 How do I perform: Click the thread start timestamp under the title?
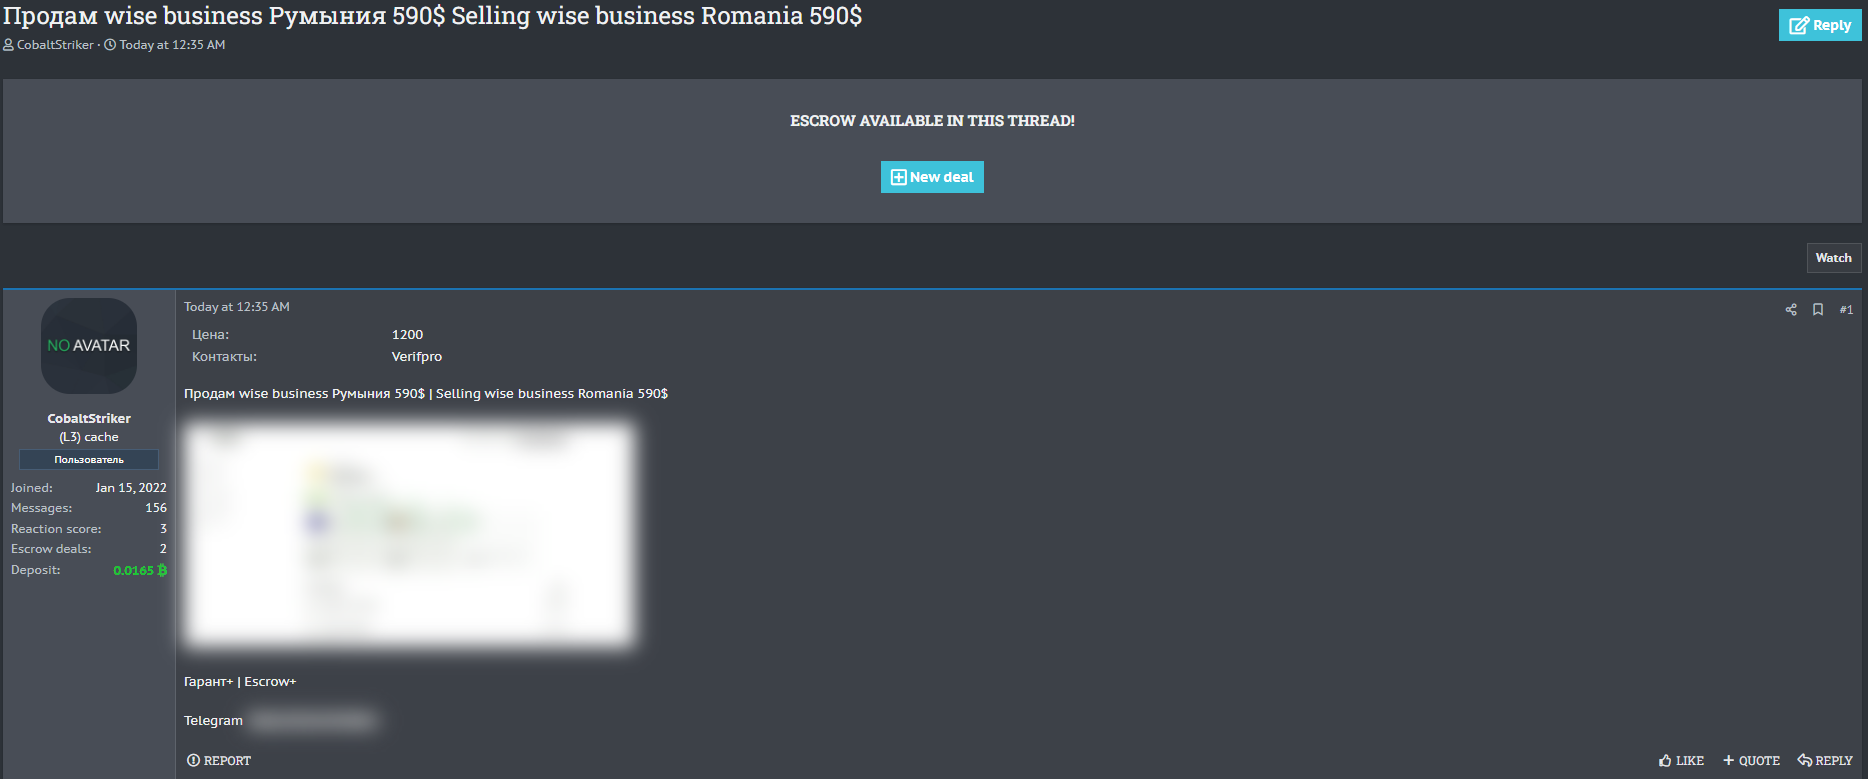172,45
